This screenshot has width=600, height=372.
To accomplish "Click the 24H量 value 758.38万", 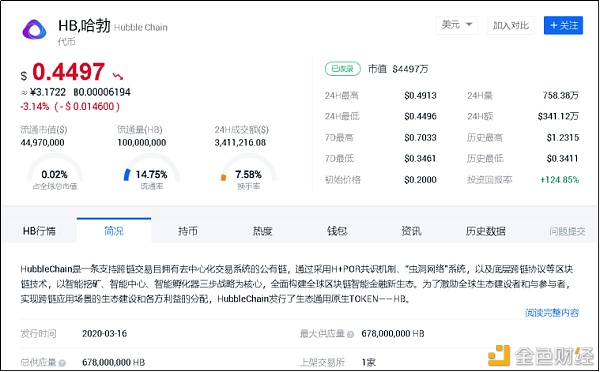I will (x=561, y=96).
